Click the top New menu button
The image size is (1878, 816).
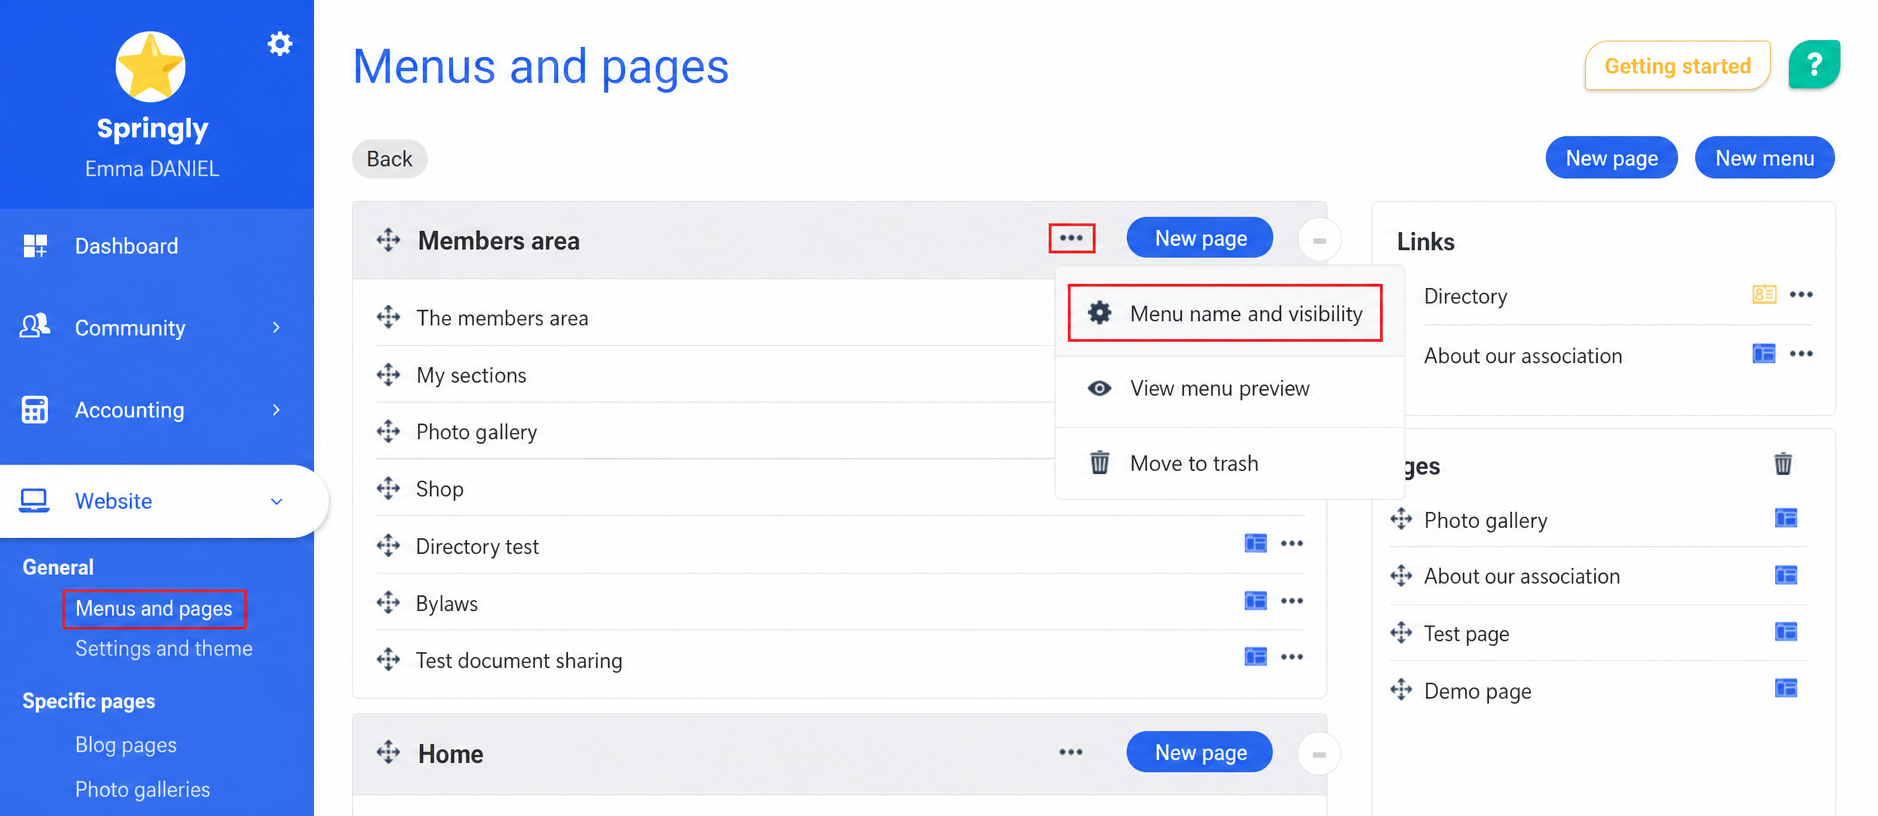(x=1764, y=158)
